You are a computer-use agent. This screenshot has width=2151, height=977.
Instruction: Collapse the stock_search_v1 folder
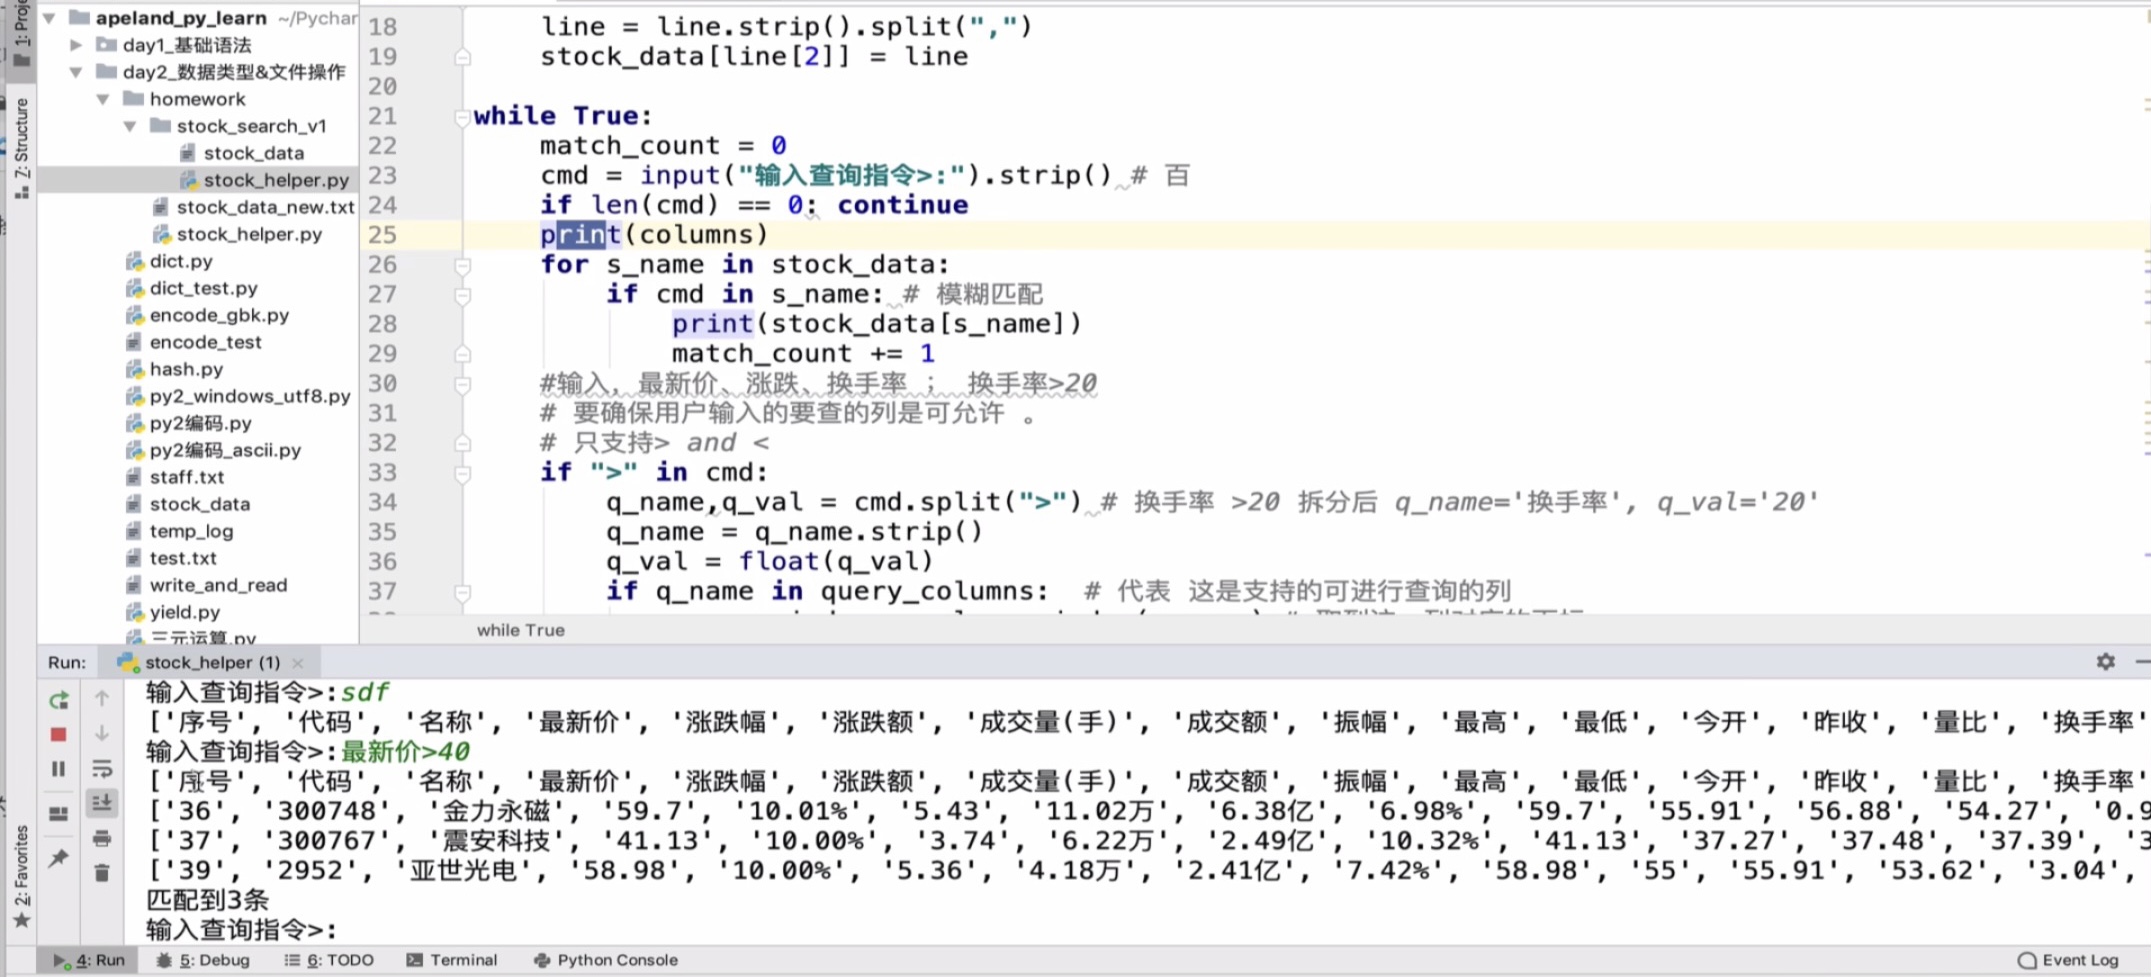pyautogui.click(x=130, y=126)
